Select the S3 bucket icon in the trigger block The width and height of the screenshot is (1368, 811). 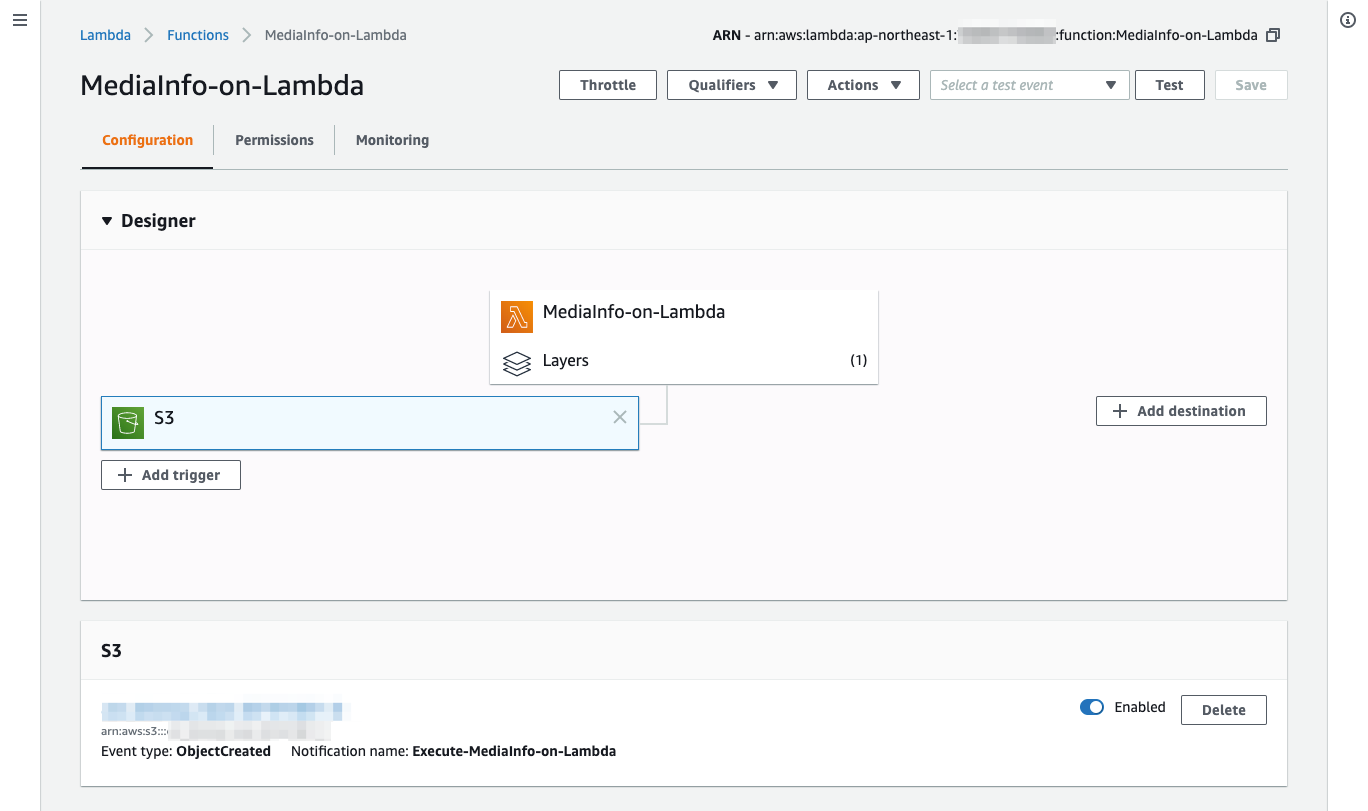pos(127,422)
